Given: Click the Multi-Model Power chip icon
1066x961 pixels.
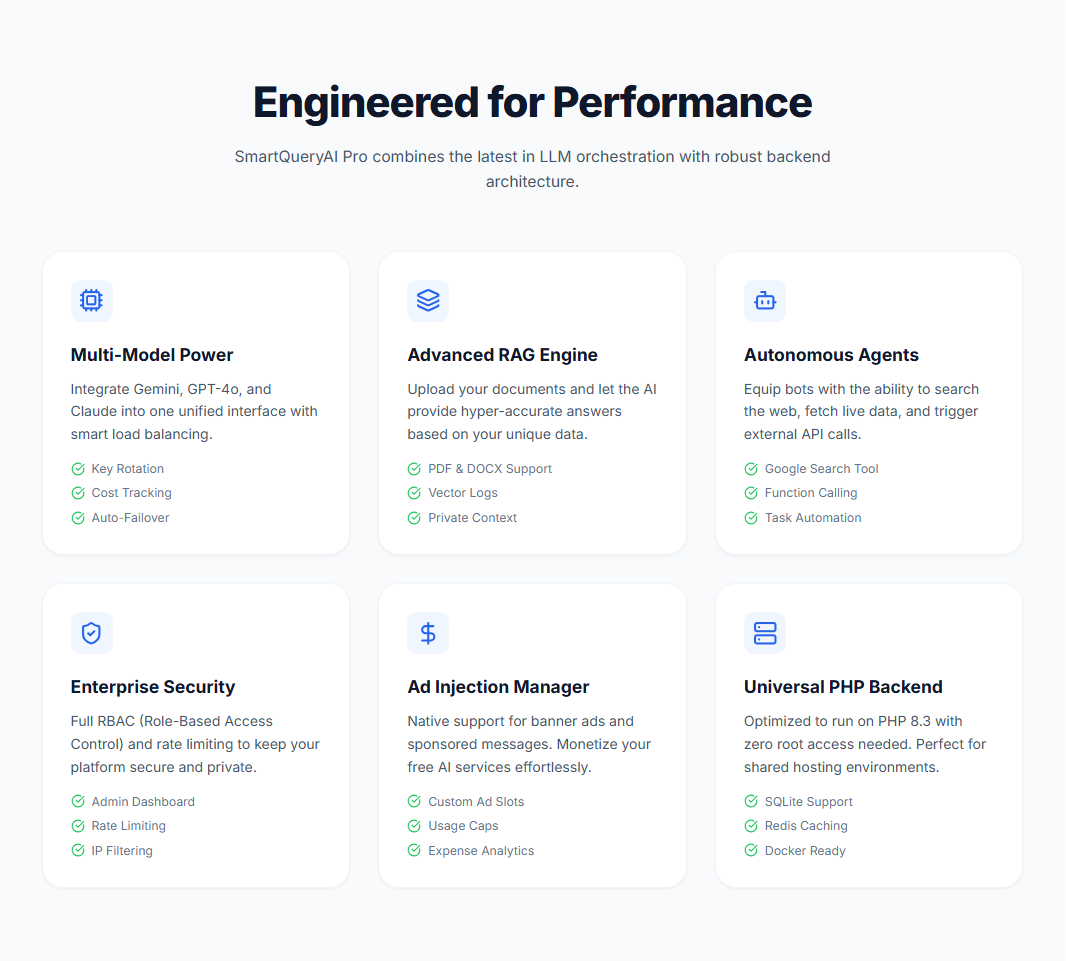Looking at the screenshot, I should tap(91, 300).
